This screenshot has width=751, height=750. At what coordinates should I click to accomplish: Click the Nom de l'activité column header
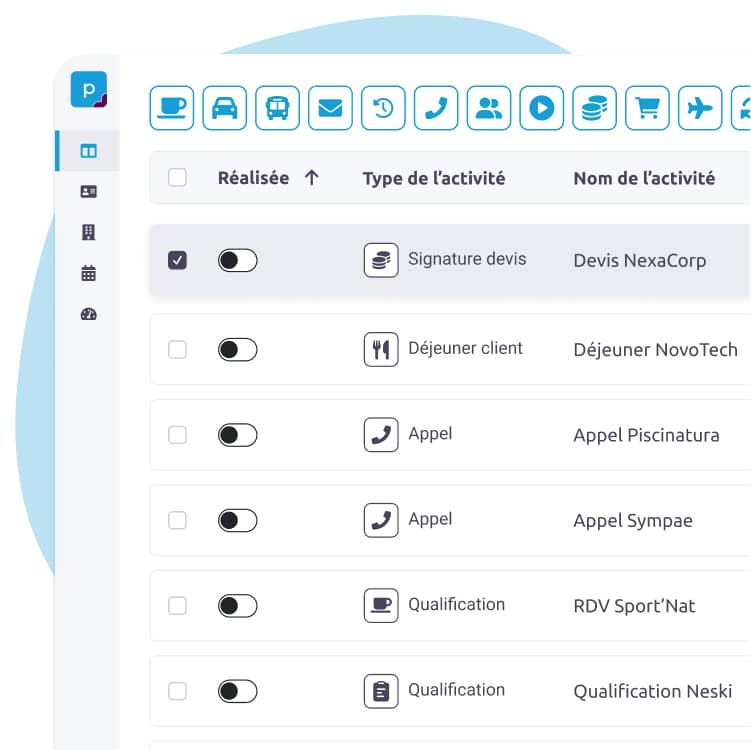click(x=643, y=178)
